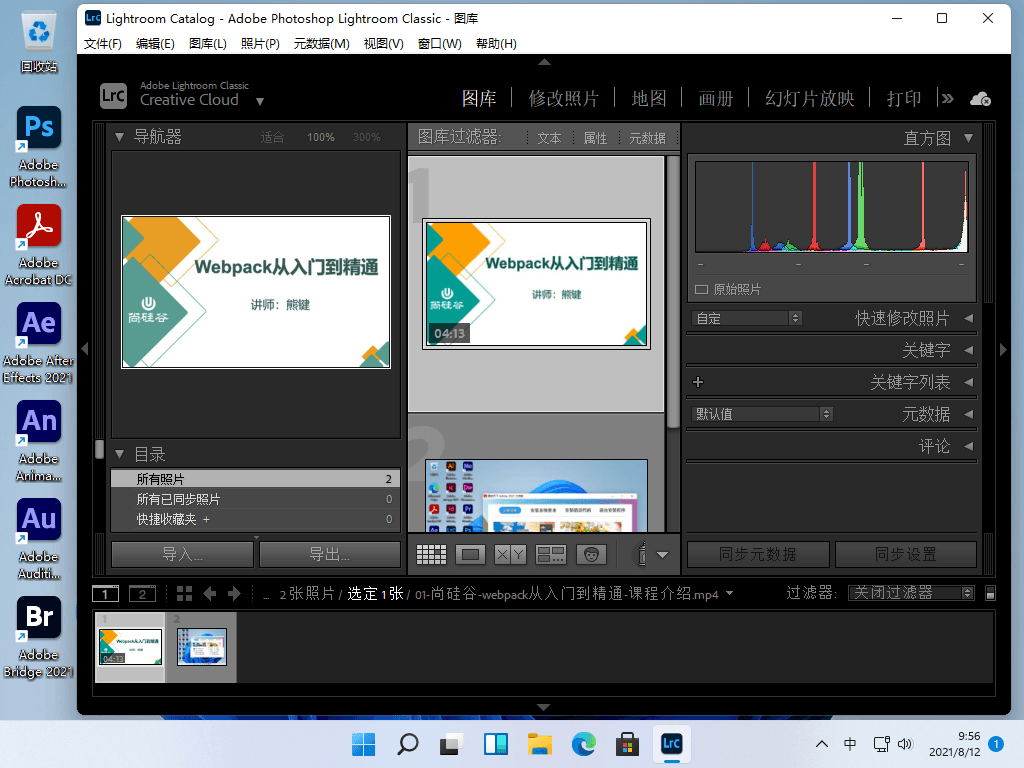Open Adobe Audition desktop shortcut
The height and width of the screenshot is (768, 1024).
pyautogui.click(x=39, y=539)
